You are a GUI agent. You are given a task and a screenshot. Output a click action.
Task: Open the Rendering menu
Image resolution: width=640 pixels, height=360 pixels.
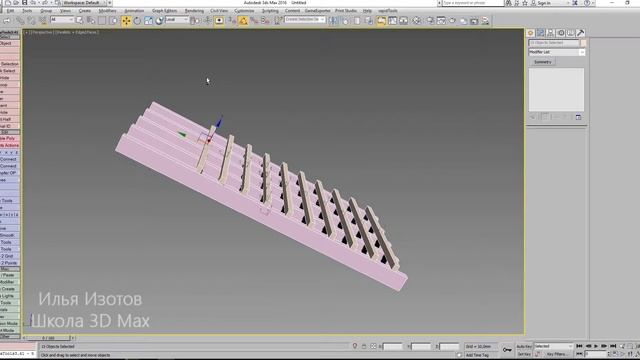[194, 11]
